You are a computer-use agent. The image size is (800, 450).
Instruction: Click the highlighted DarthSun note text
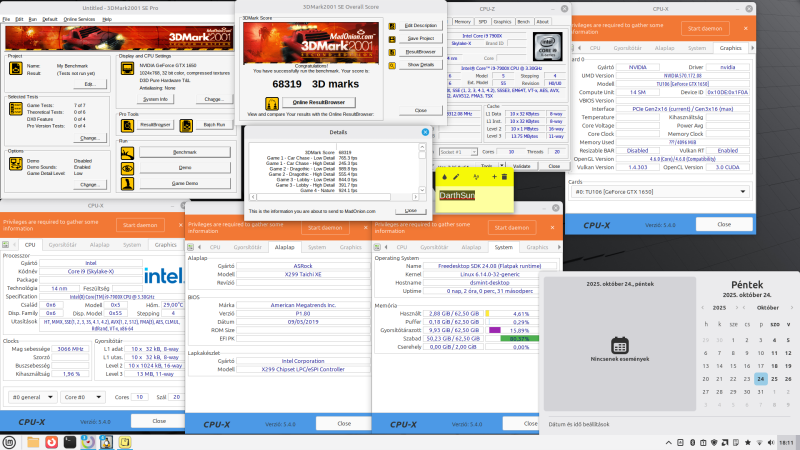click(457, 195)
